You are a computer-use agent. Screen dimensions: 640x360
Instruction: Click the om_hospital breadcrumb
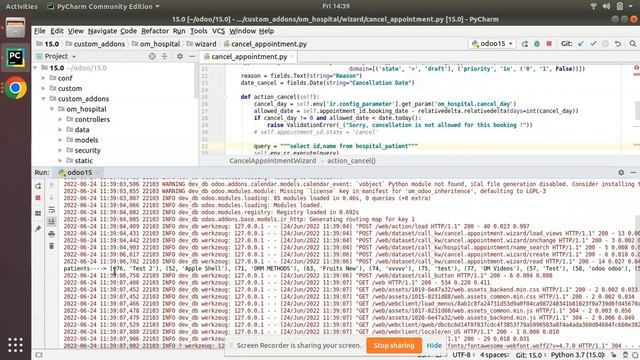(156, 44)
